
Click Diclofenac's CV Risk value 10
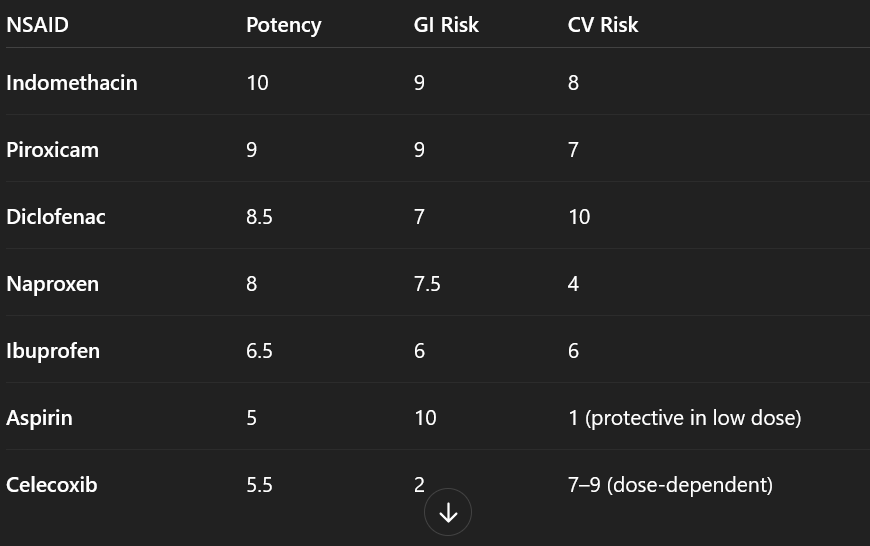(579, 217)
